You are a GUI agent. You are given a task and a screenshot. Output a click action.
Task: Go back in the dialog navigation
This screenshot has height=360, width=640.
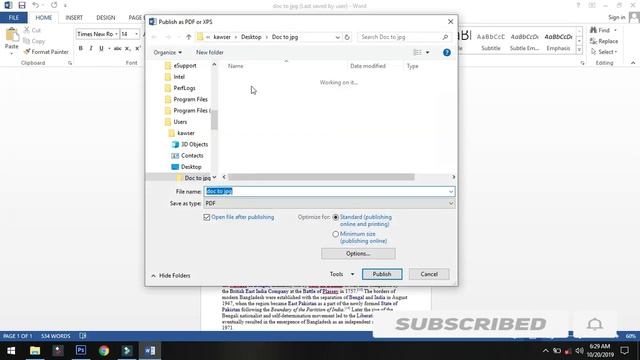[x=154, y=37]
